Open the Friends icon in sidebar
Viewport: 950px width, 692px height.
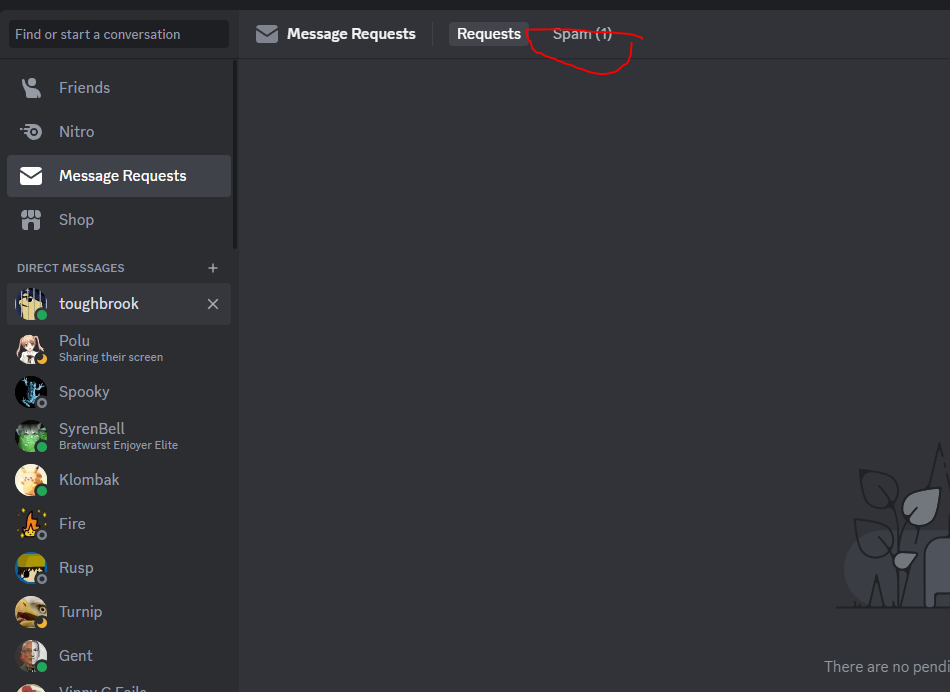[x=31, y=88]
